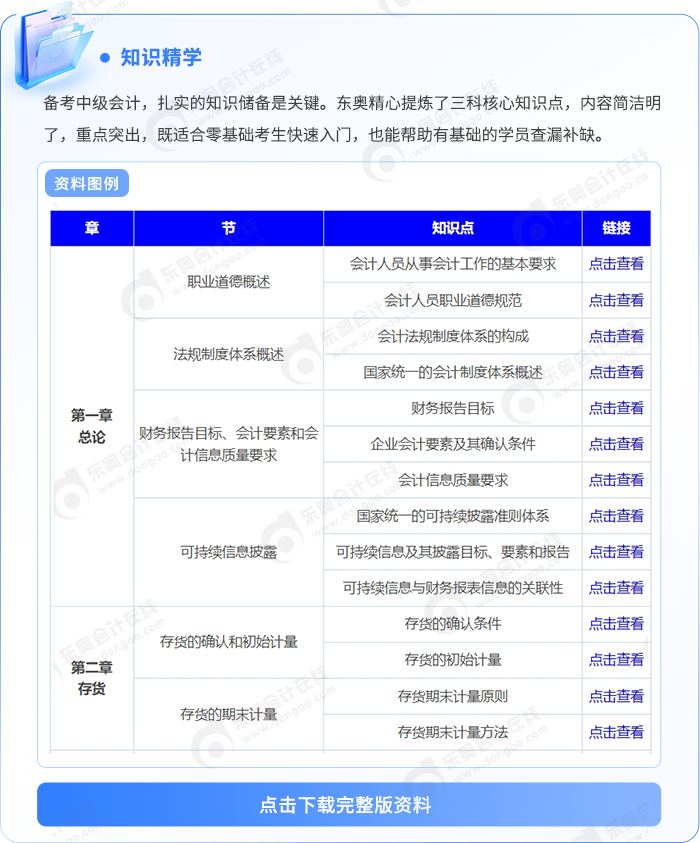The height and width of the screenshot is (843, 700).
Task: View 点击查看 link for 存货期末计量原则
Action: click(x=616, y=696)
